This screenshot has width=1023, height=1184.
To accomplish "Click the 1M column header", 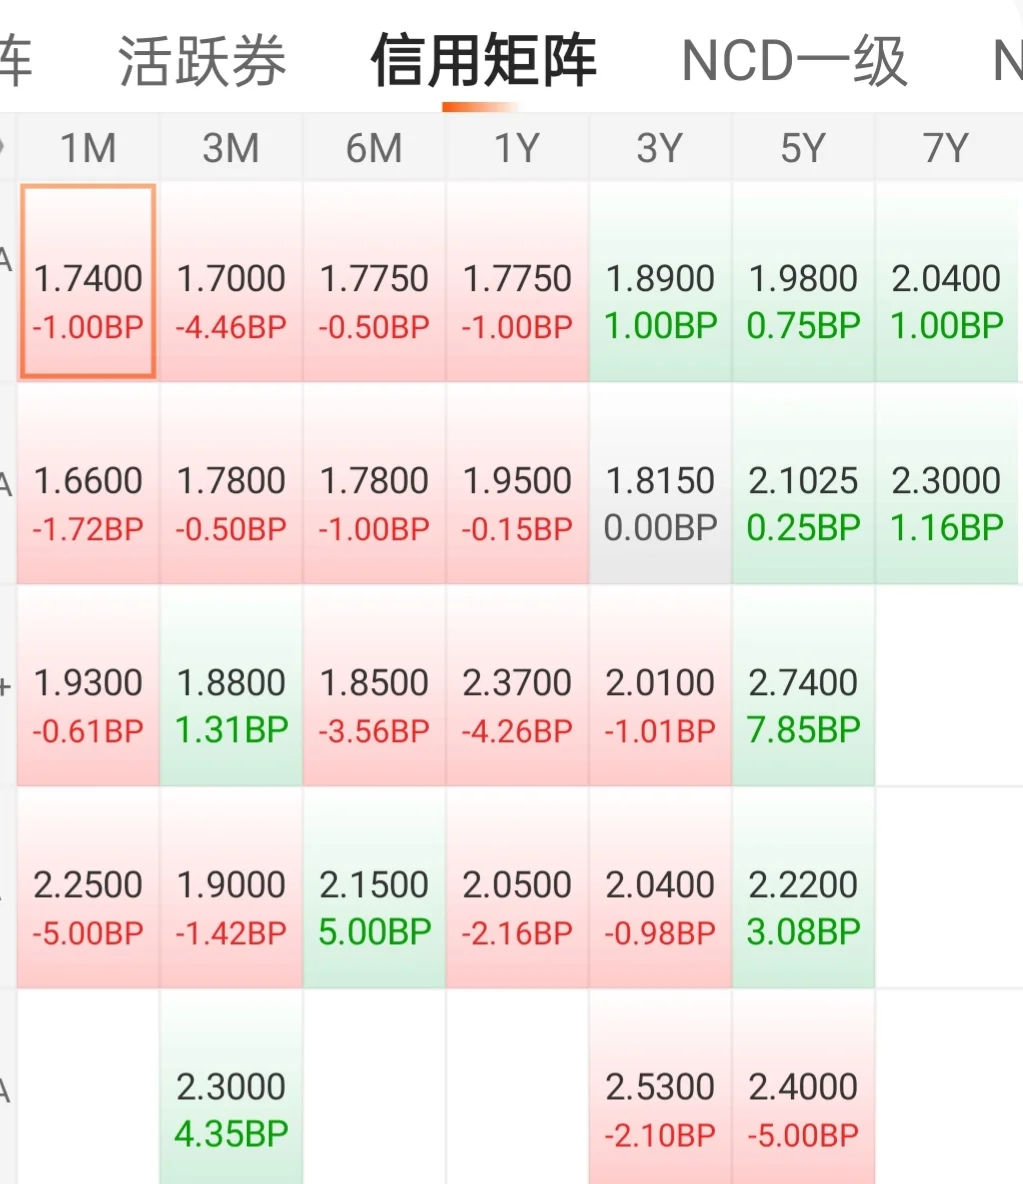I will tap(88, 148).
